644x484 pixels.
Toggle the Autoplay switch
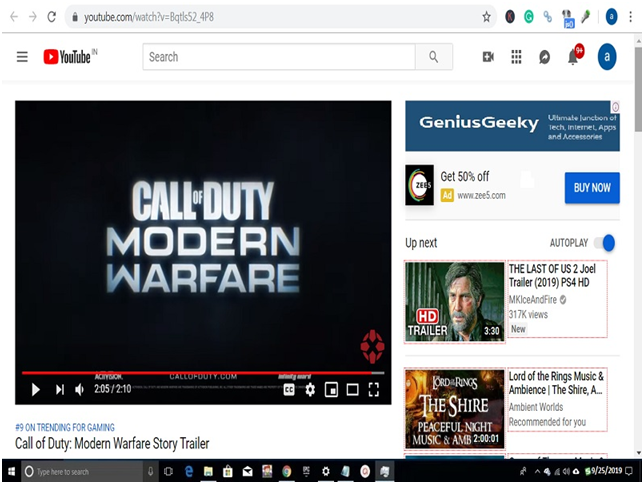(605, 243)
